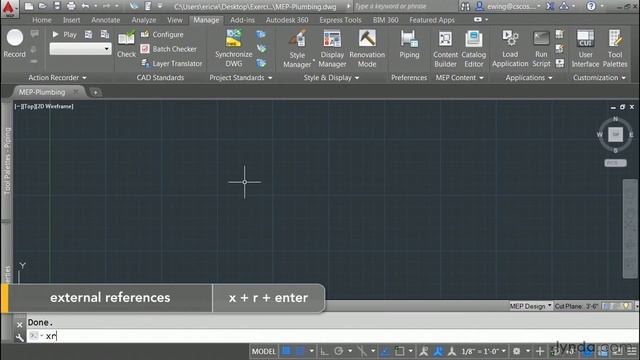Open the User Interface CUI editor
Screen dimensions: 640x360
(x=585, y=48)
